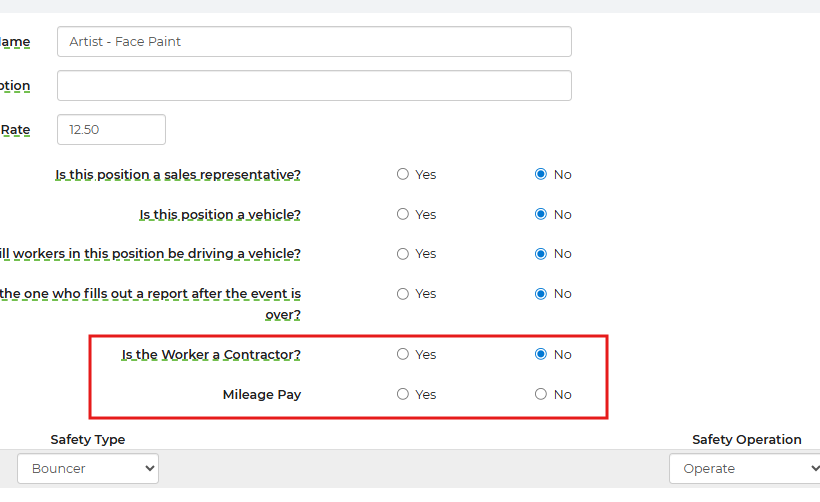Pick No for filling out post-event report
The width and height of the screenshot is (820, 502).
[x=541, y=294]
